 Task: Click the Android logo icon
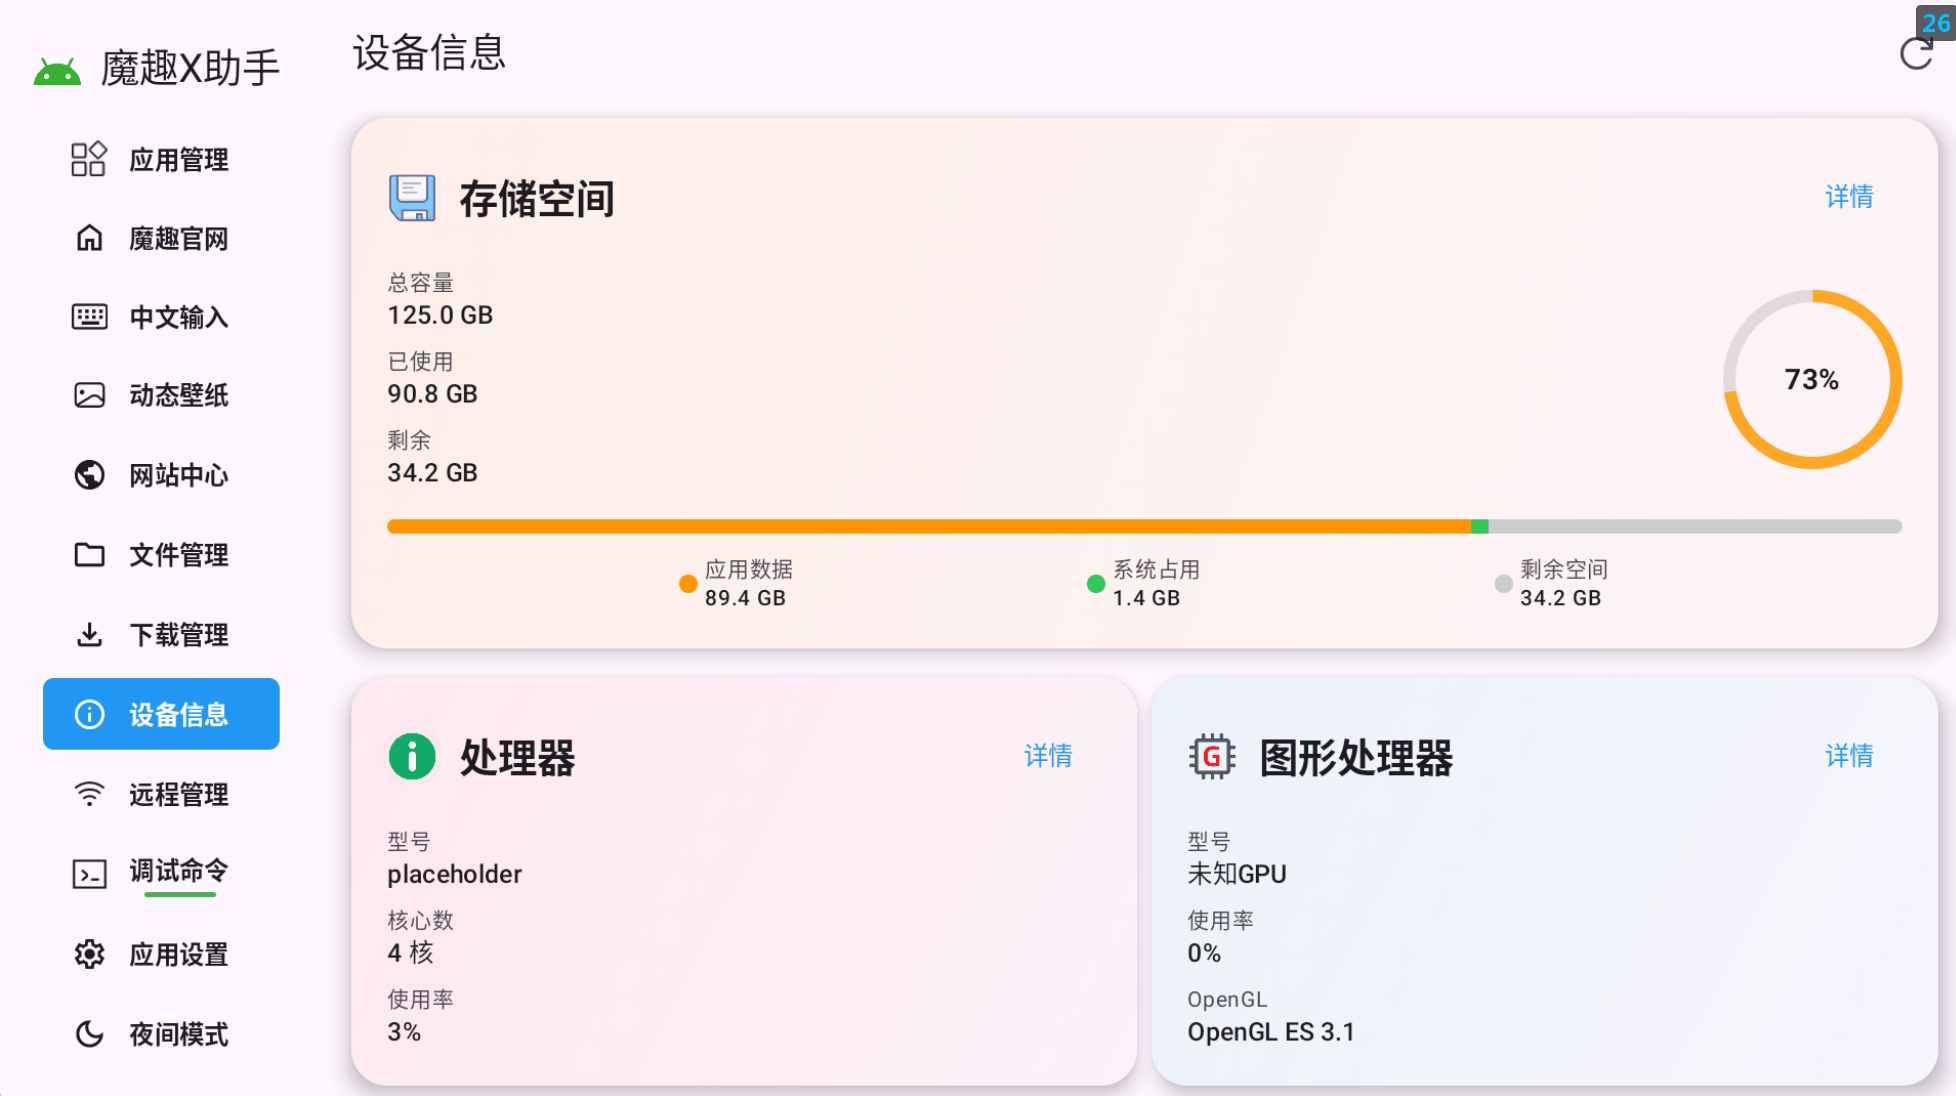pos(57,72)
